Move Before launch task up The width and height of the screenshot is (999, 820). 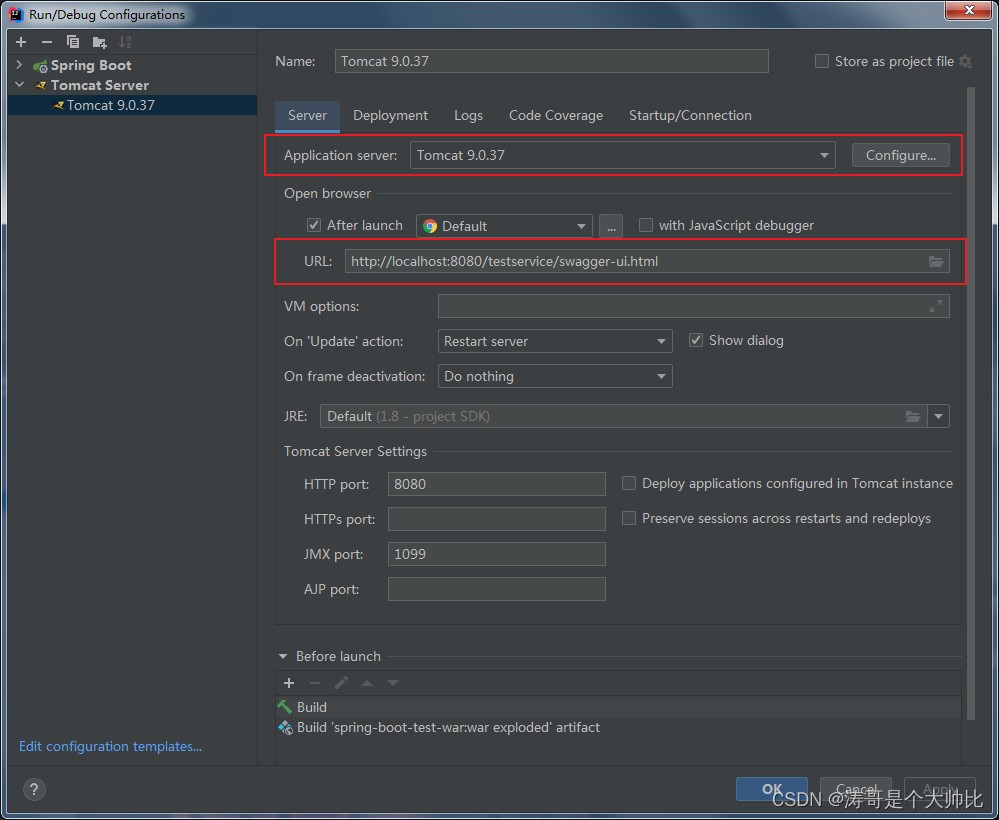click(x=367, y=683)
